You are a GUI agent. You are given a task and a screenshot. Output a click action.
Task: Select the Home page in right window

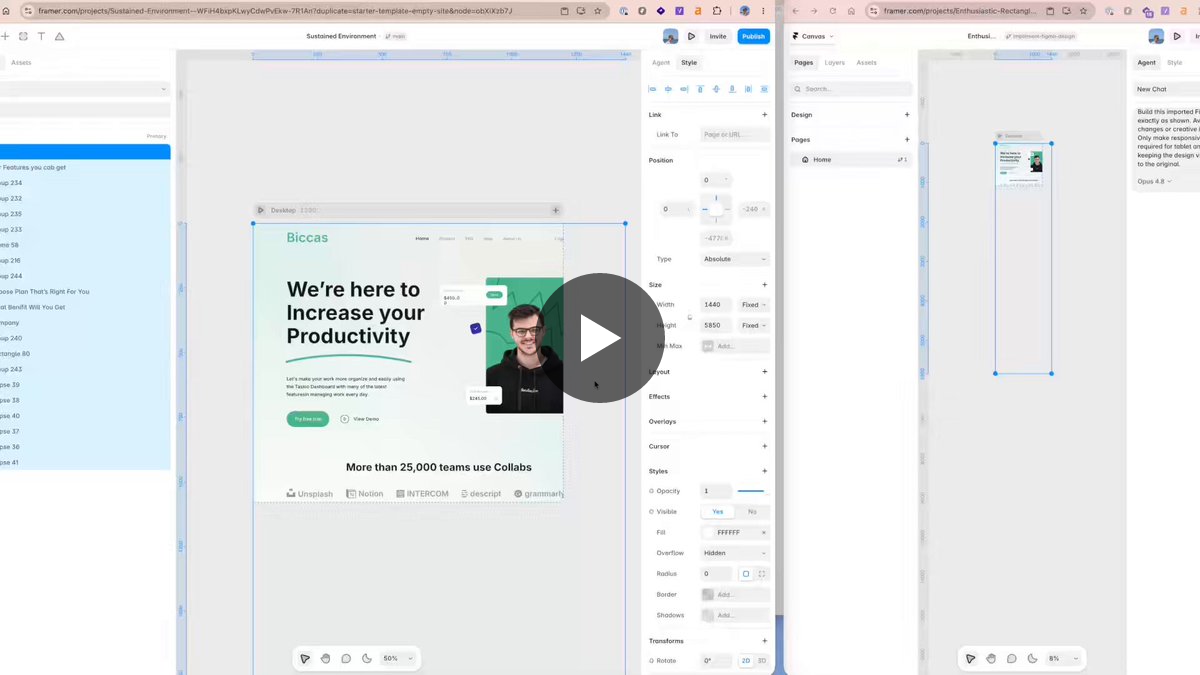pos(851,160)
